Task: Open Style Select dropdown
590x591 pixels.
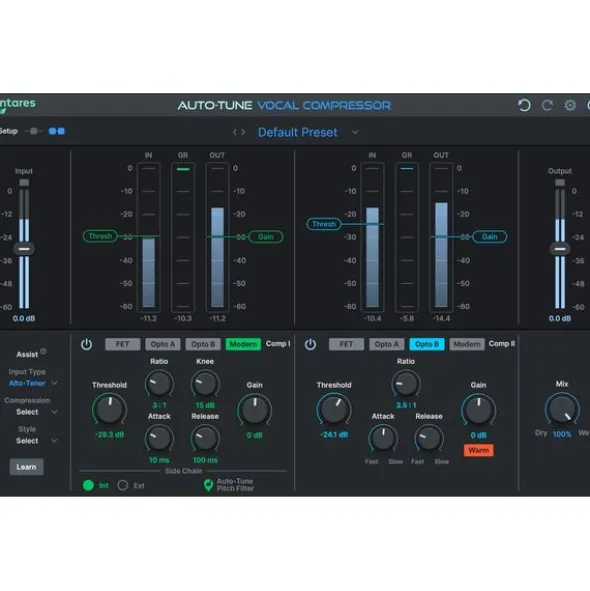Action: (36, 441)
